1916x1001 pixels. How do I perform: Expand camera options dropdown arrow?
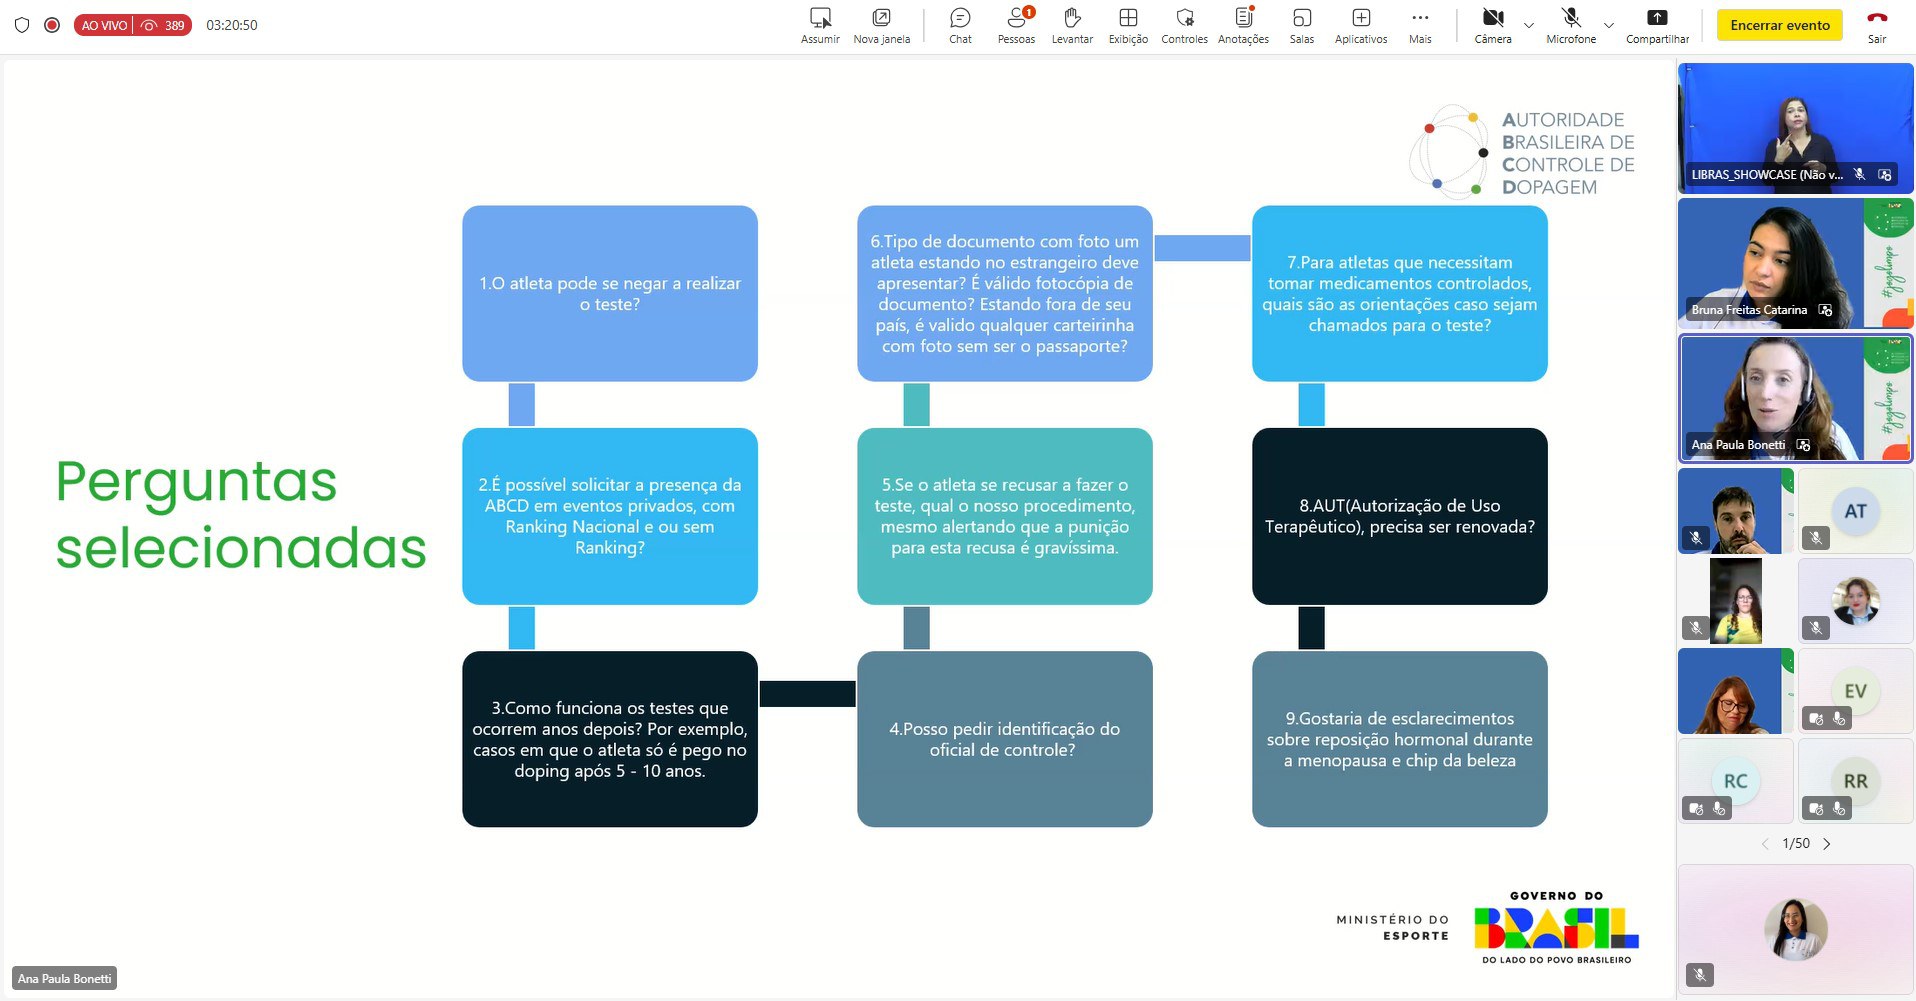click(x=1529, y=25)
